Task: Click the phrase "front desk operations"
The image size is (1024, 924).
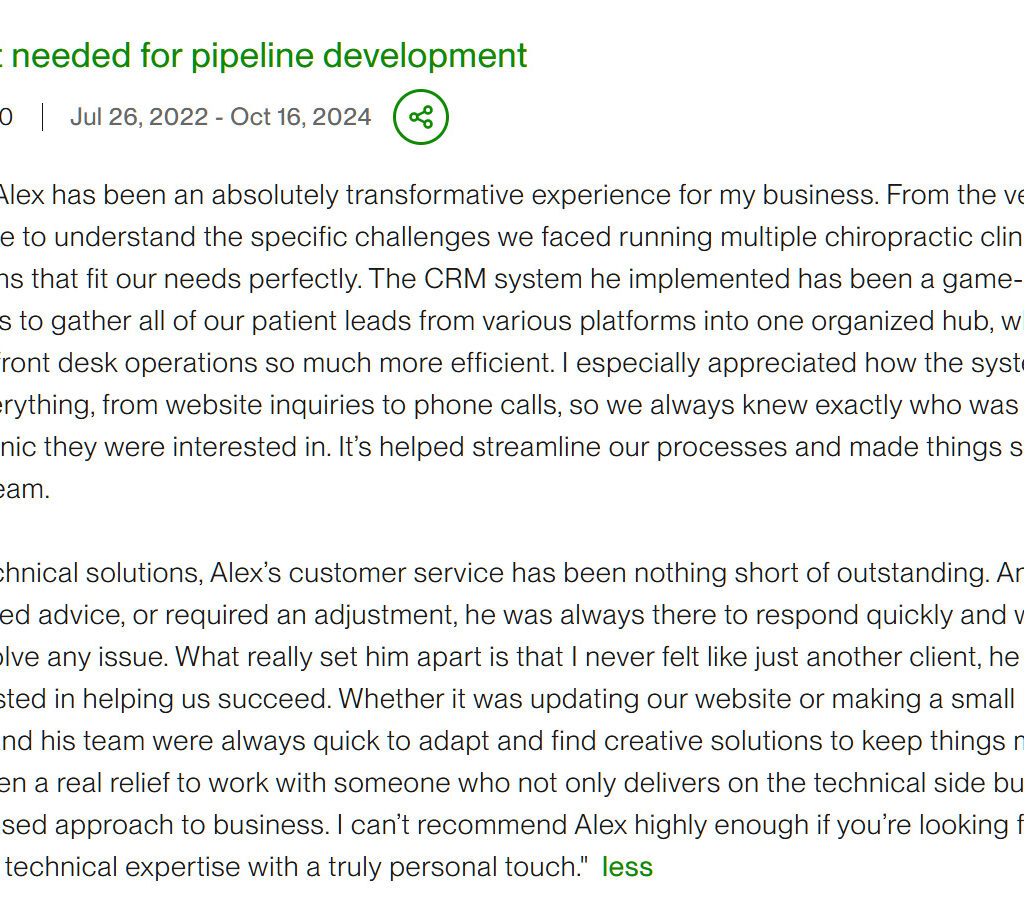Action: click(x=110, y=363)
